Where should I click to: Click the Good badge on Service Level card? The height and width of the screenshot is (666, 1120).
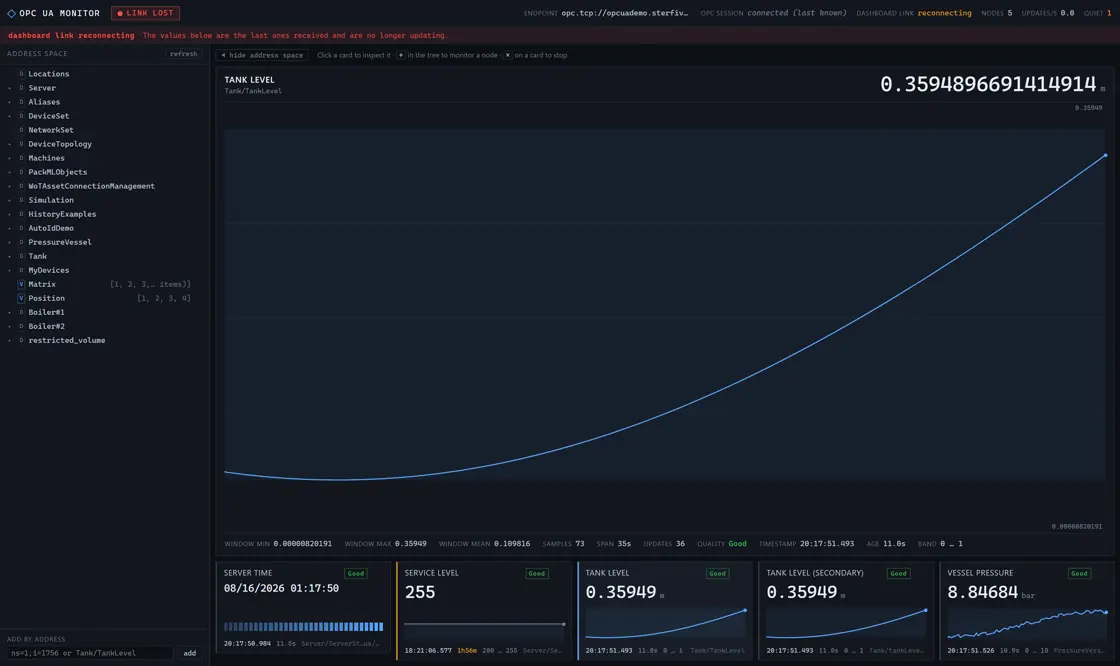536,573
